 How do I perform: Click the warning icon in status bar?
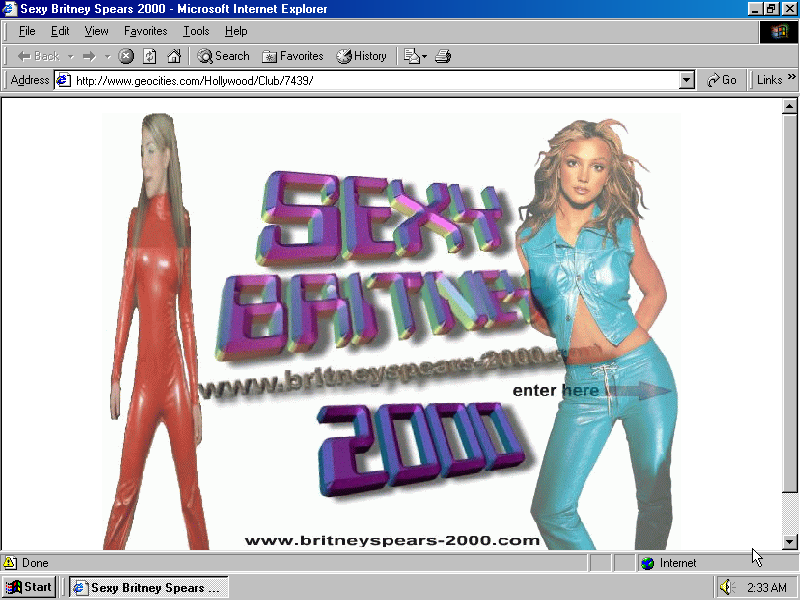click(x=10, y=563)
